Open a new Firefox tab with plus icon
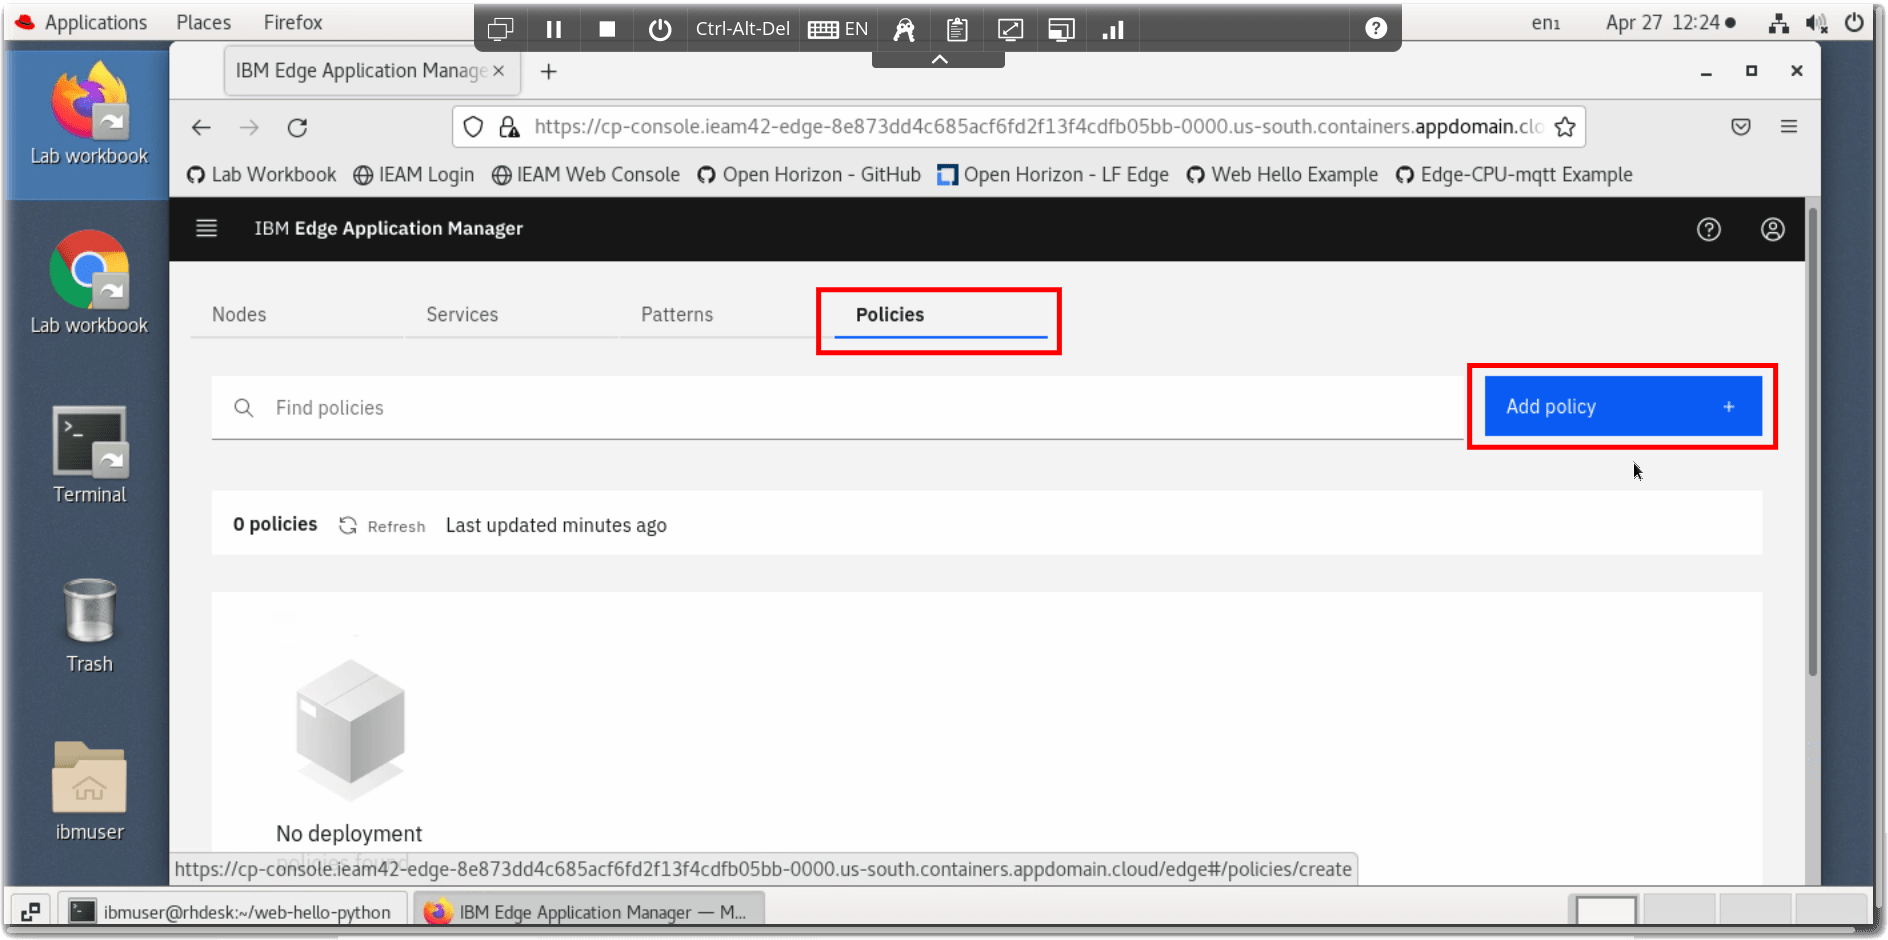1888x940 pixels. 548,71
